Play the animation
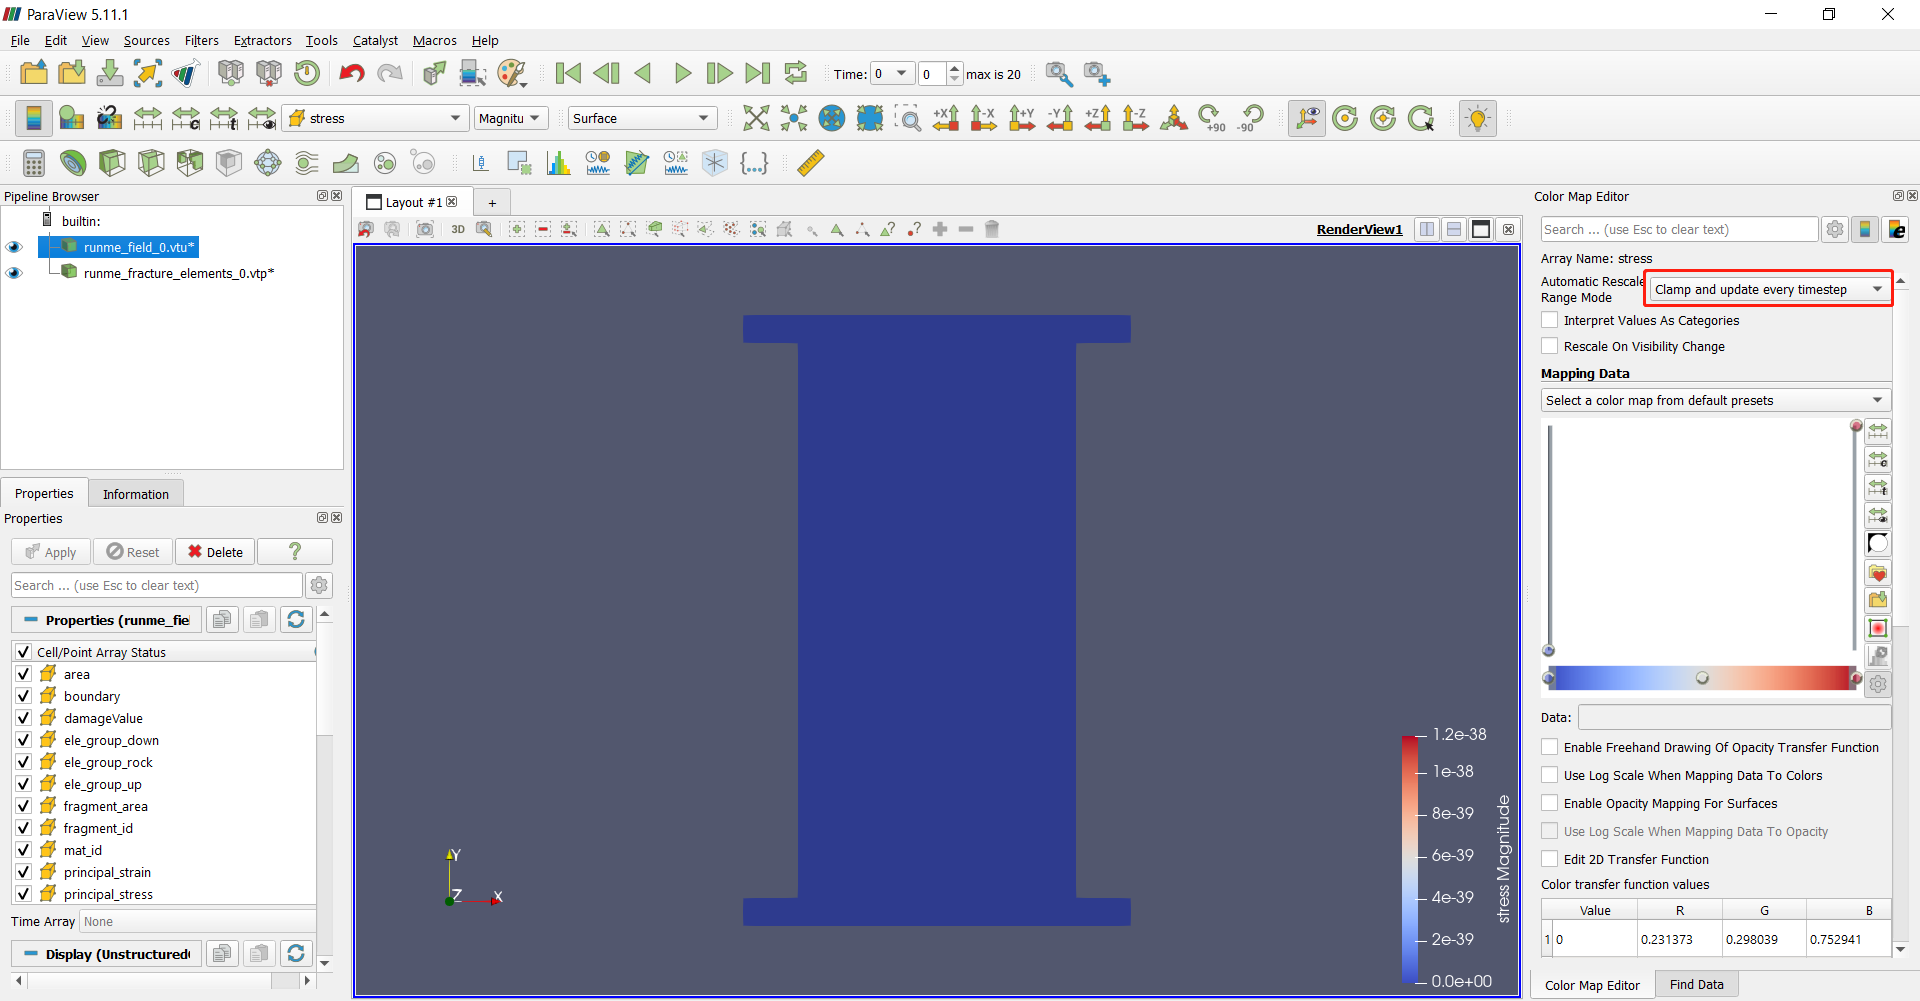1920x1001 pixels. tap(683, 73)
